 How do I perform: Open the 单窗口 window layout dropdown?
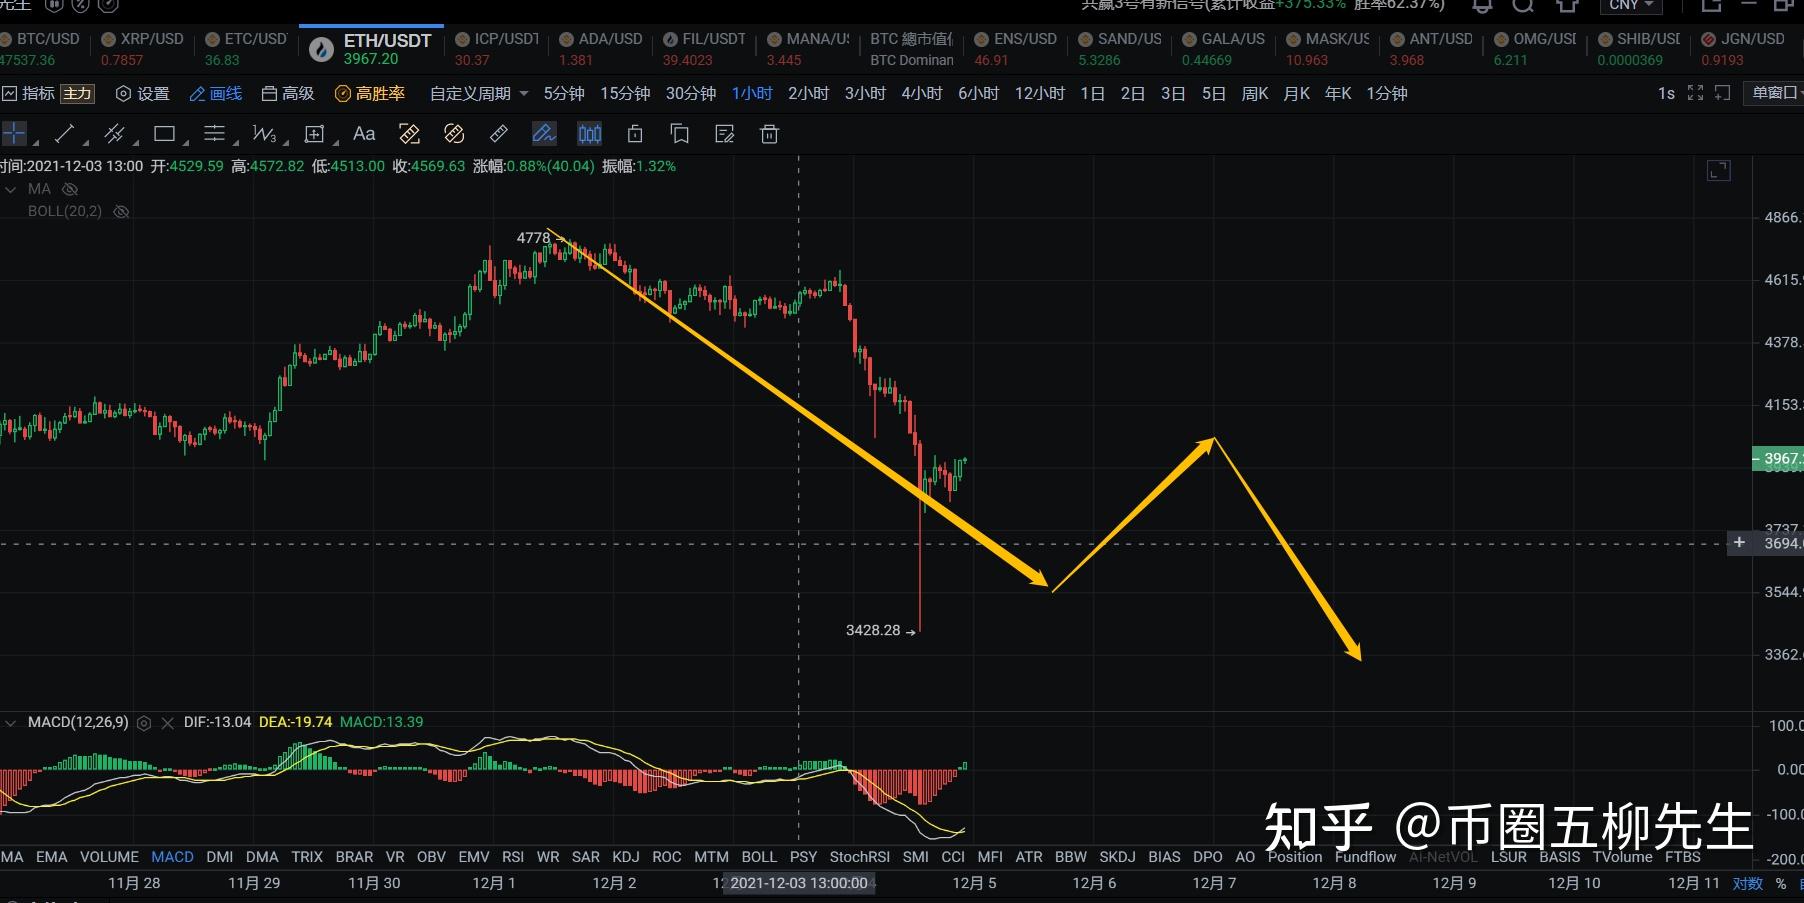tap(1776, 93)
